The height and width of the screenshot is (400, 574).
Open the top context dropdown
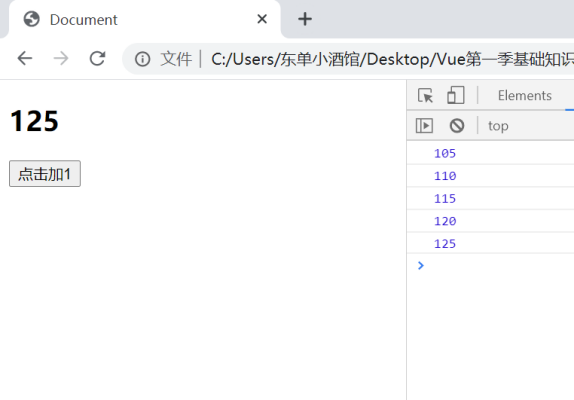pyautogui.click(x=498, y=126)
